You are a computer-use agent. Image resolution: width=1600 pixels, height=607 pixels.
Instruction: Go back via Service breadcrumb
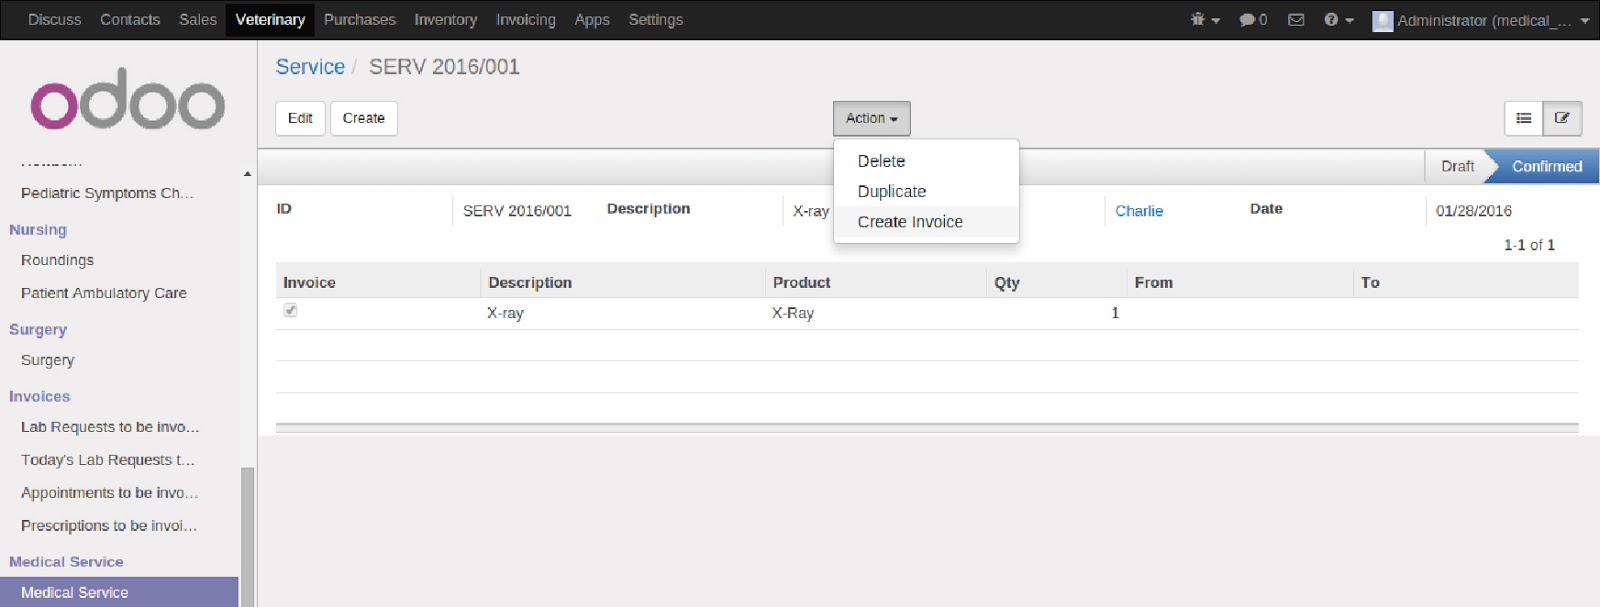pos(310,67)
